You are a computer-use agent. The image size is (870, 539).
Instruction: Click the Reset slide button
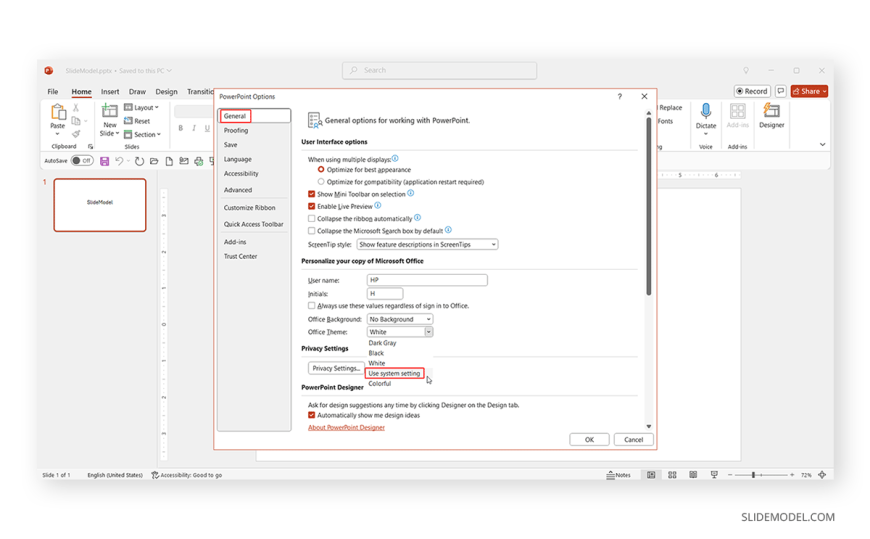pos(137,121)
